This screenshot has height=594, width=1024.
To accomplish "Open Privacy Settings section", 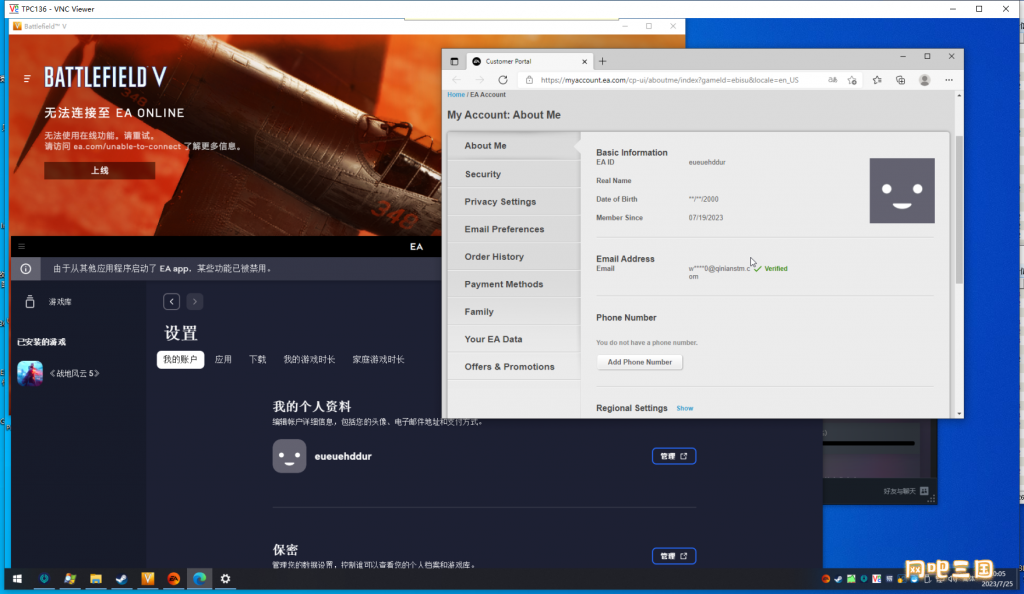I will point(514,202).
